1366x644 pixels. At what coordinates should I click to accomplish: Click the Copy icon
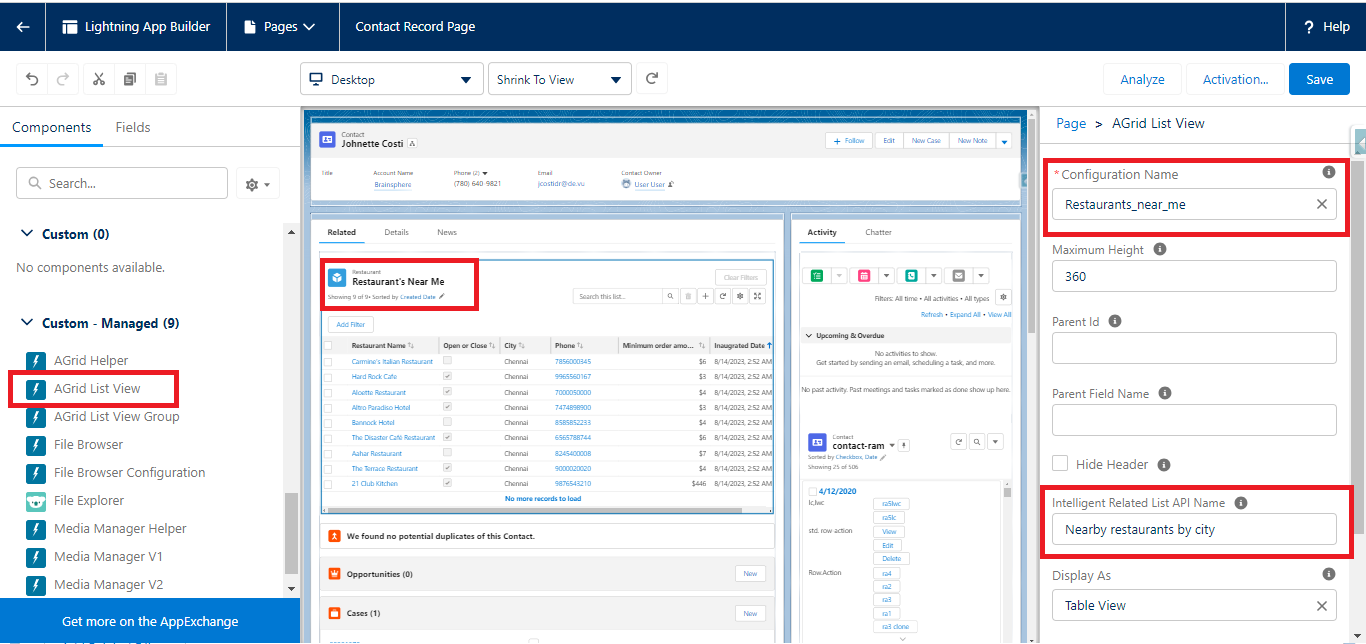129,79
